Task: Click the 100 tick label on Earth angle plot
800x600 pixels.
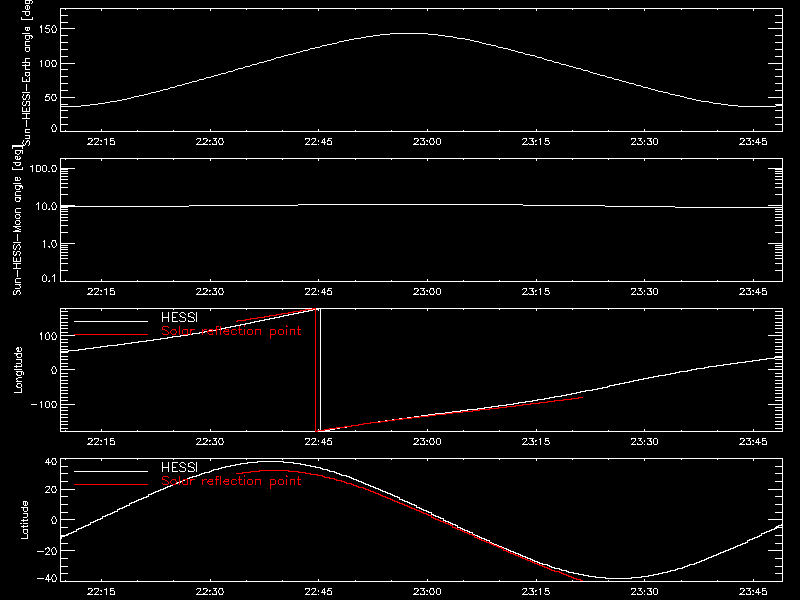Action: pos(48,63)
